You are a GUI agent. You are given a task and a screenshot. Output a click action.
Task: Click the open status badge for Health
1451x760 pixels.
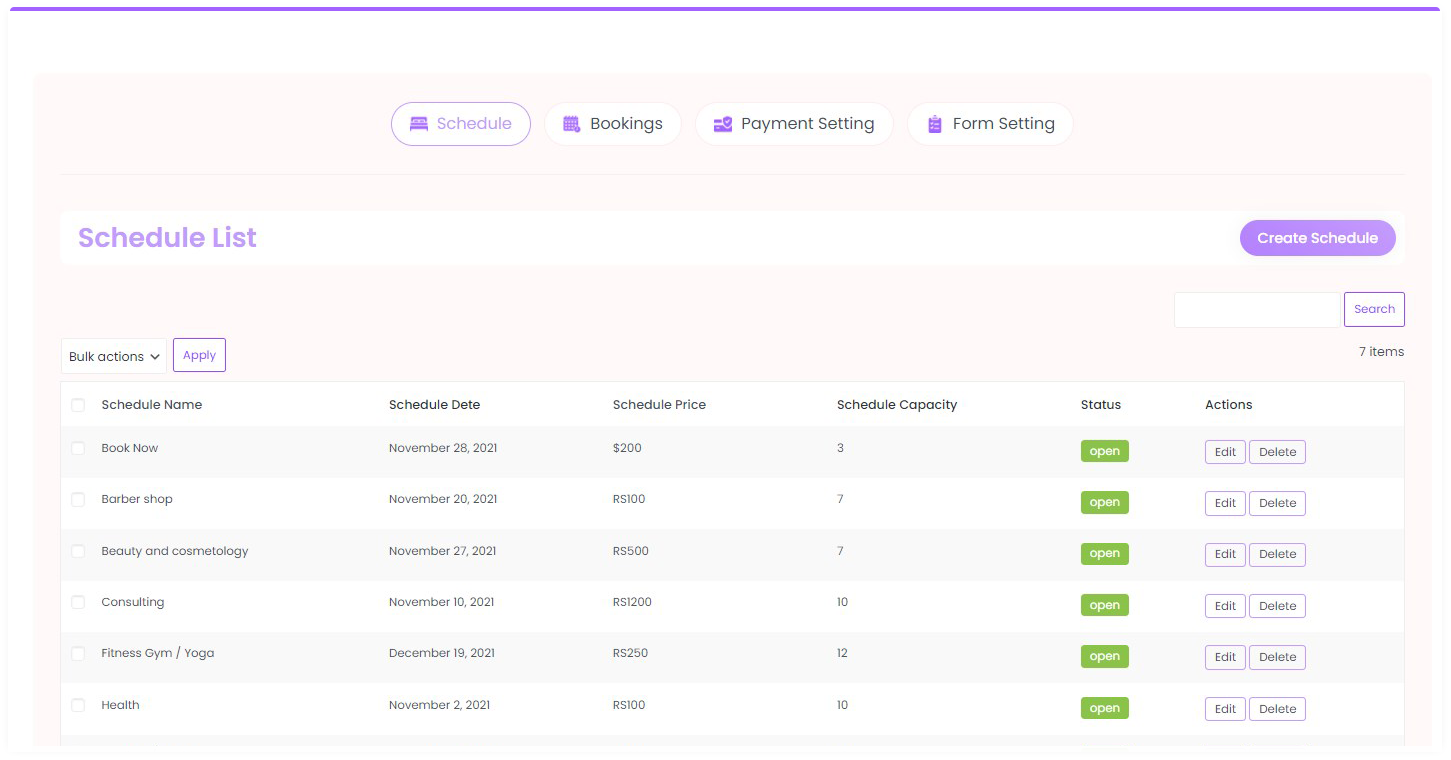tap(1104, 709)
